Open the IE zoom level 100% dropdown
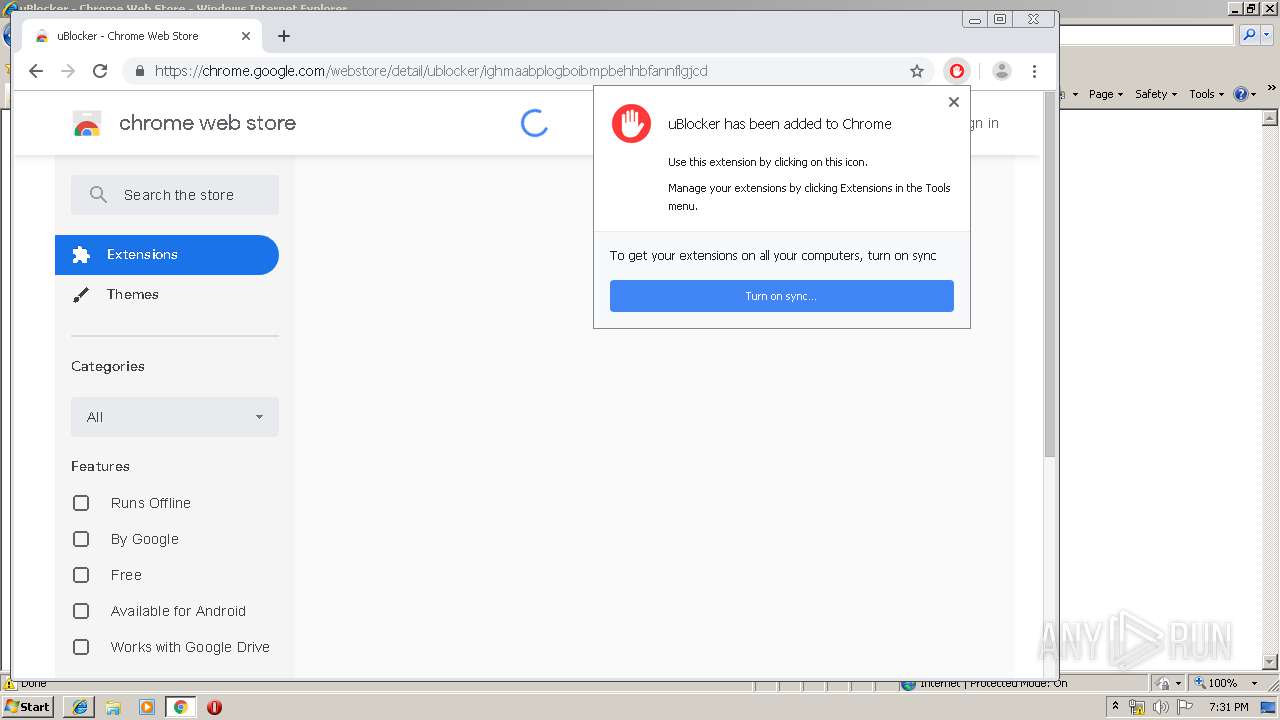Viewport: 1280px width, 720px height. [1254, 684]
